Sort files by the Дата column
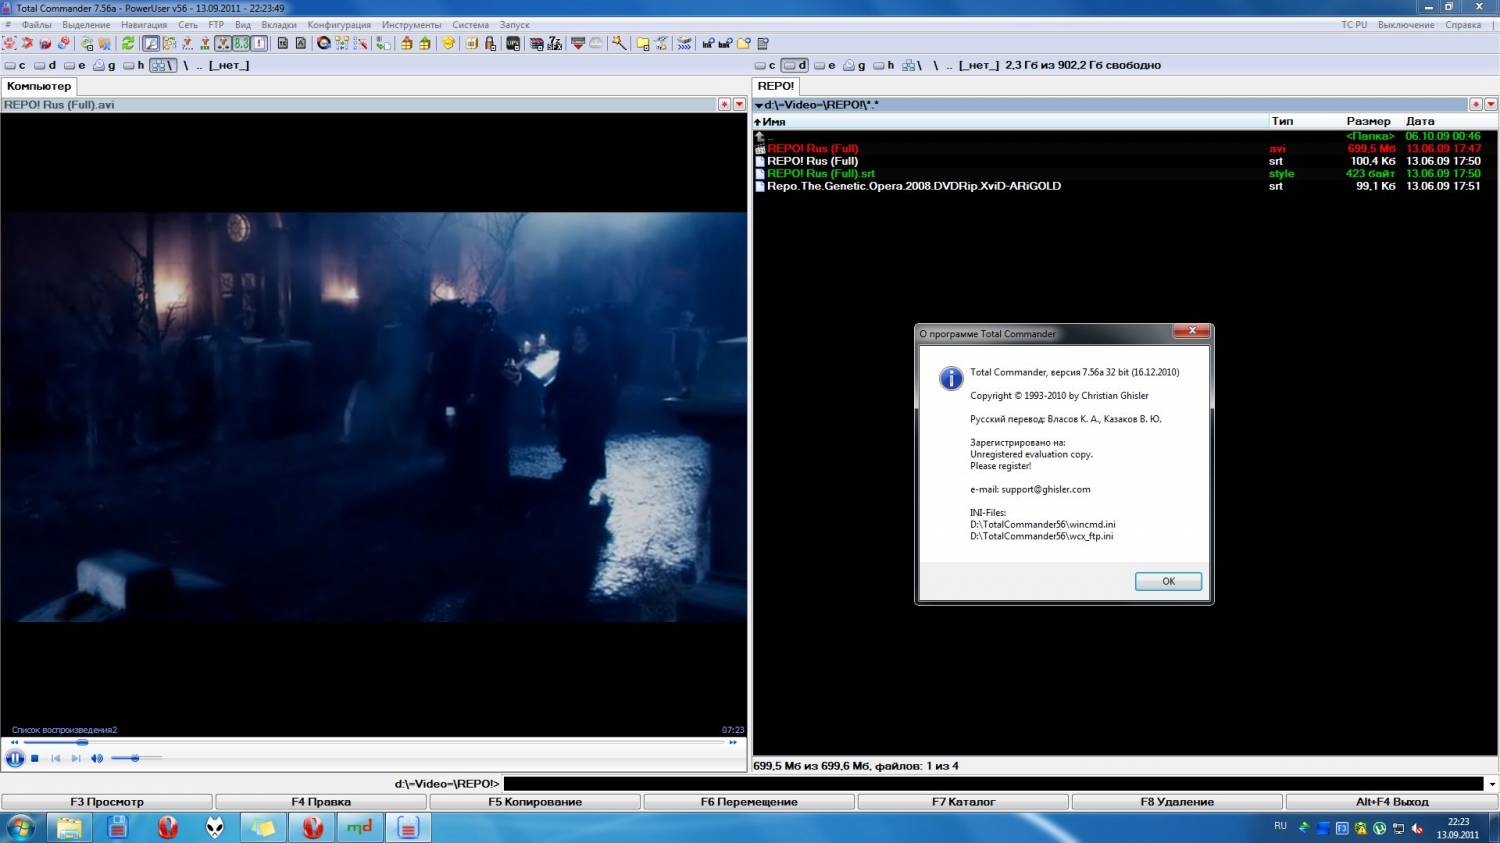 click(x=1420, y=121)
